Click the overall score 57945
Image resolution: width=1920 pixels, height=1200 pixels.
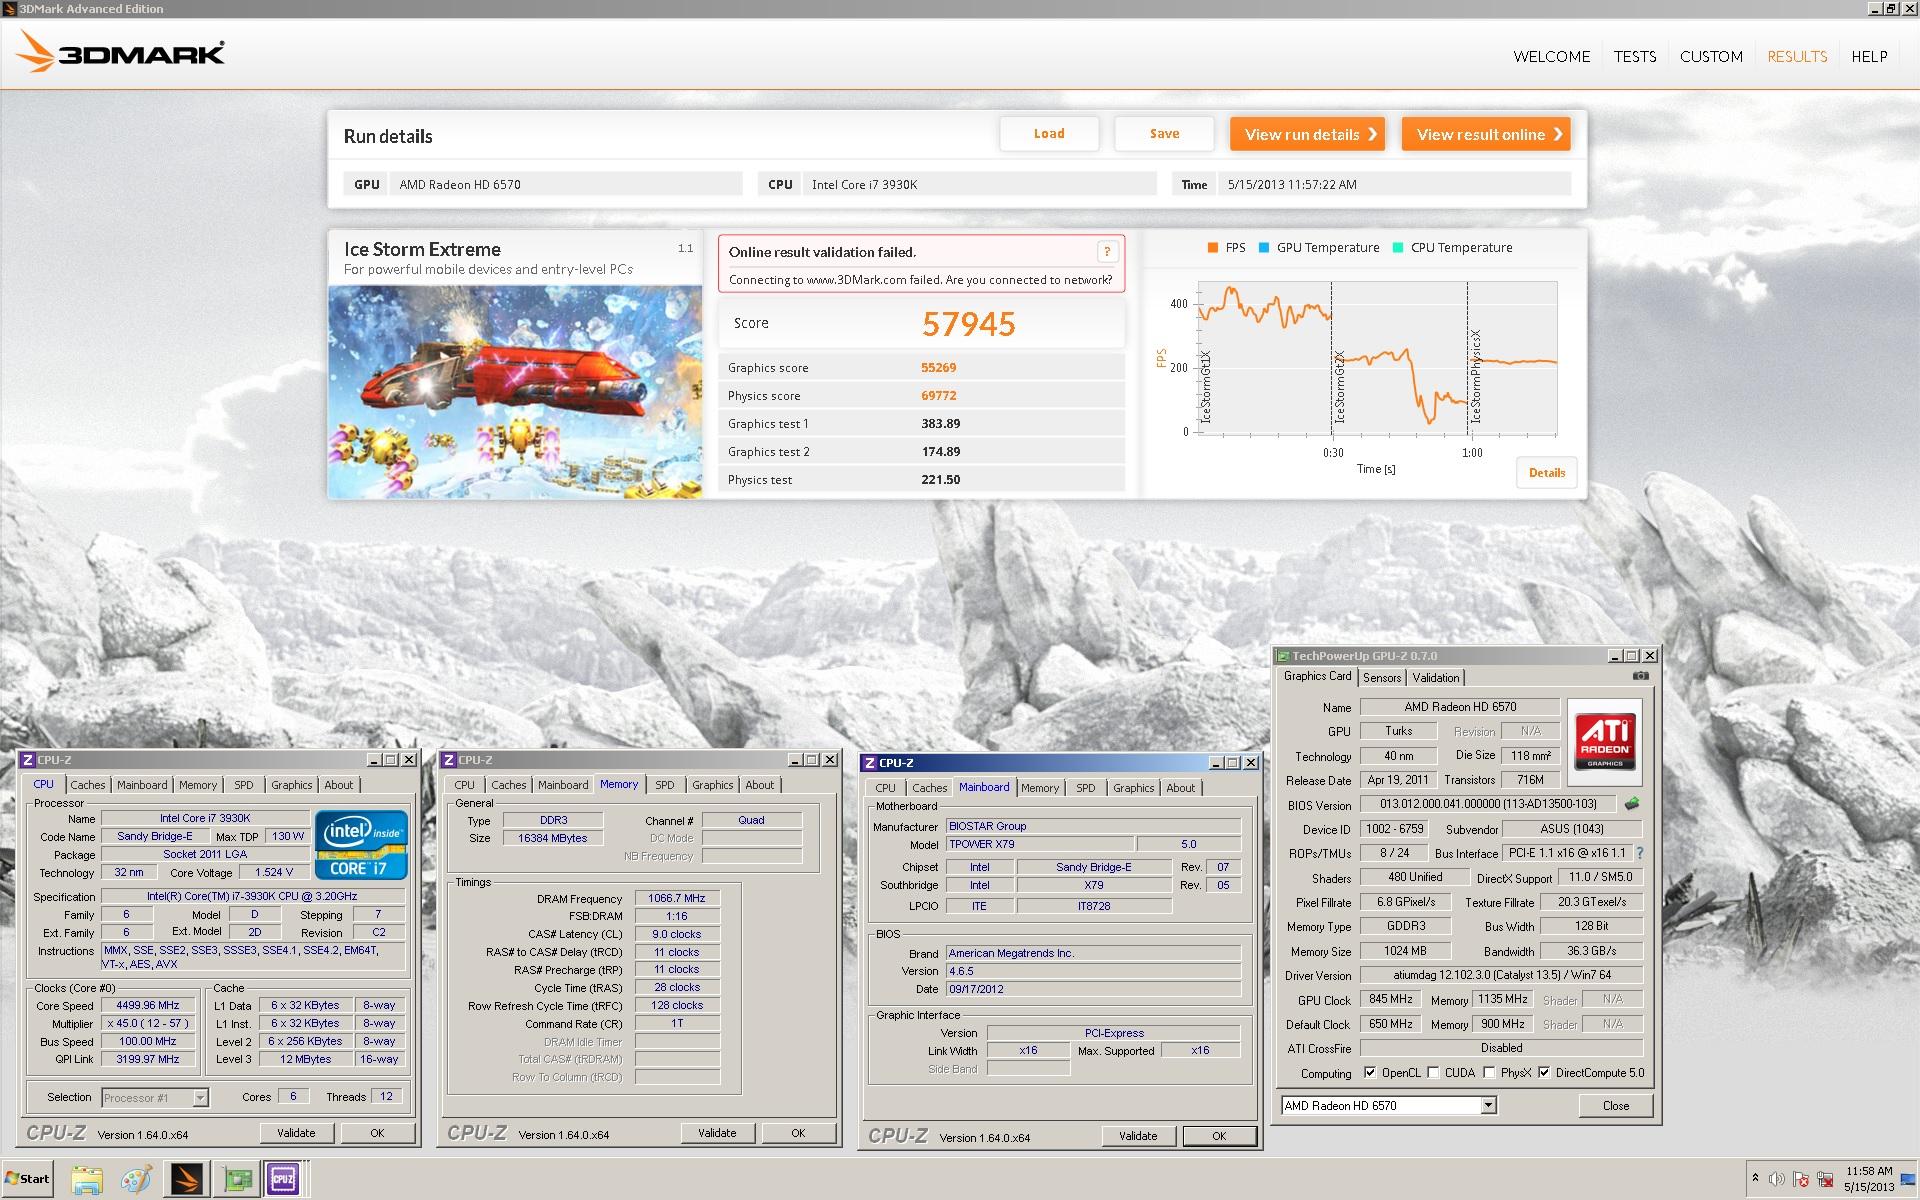[968, 324]
